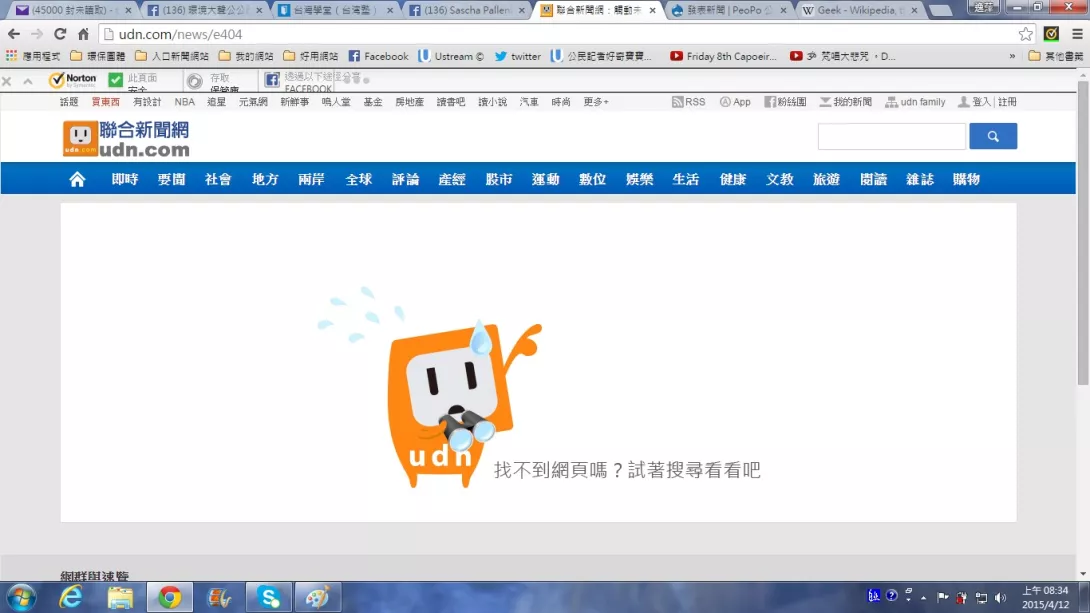Screen dimensions: 1090x613
Task: Show hidden bookmarks with the » chevron
Action: [x=1012, y=56]
